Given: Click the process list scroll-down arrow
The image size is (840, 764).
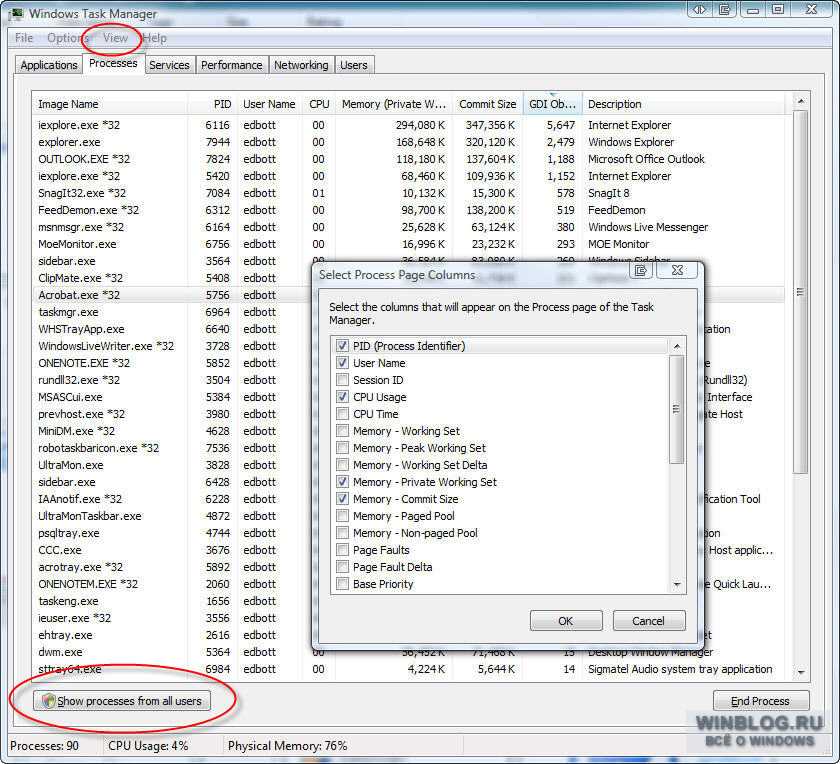Looking at the screenshot, I should click(800, 672).
